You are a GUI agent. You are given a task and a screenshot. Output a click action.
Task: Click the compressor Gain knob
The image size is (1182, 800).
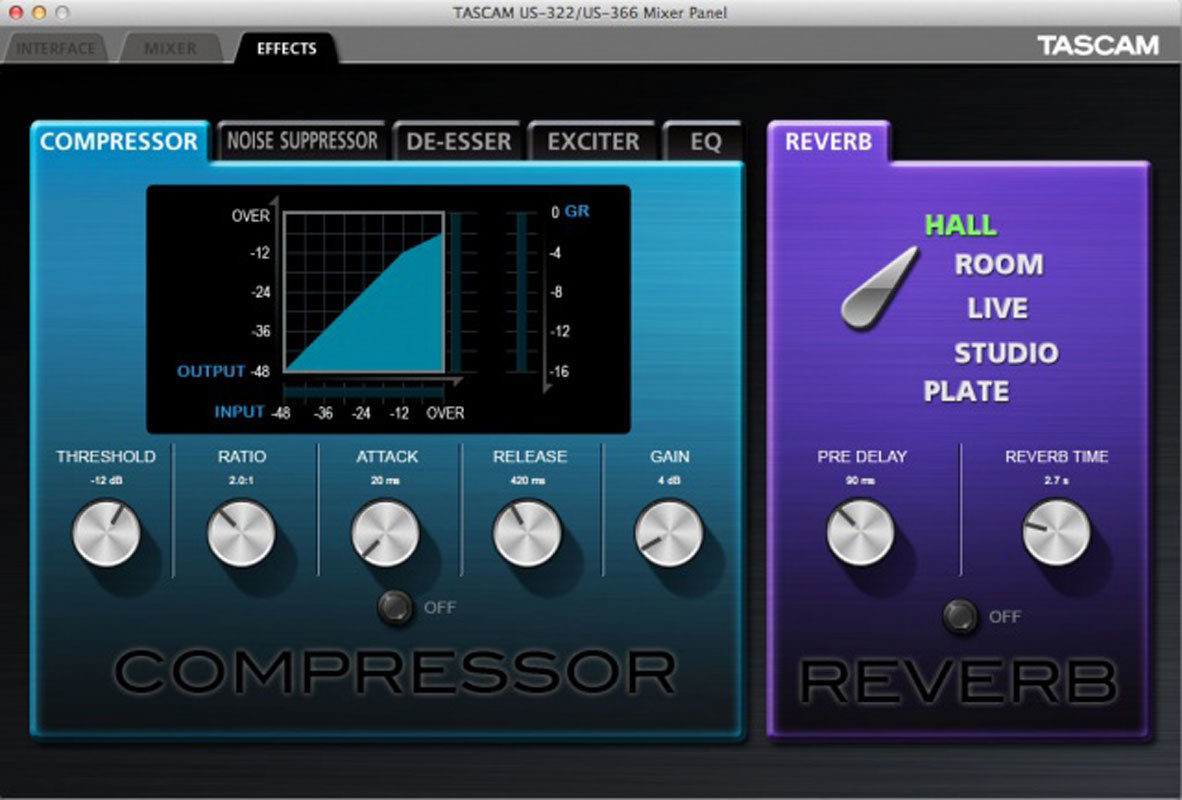pos(669,533)
